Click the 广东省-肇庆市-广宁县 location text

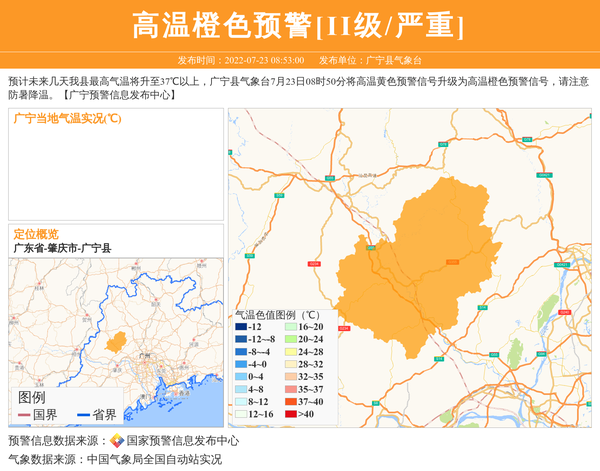62,248
